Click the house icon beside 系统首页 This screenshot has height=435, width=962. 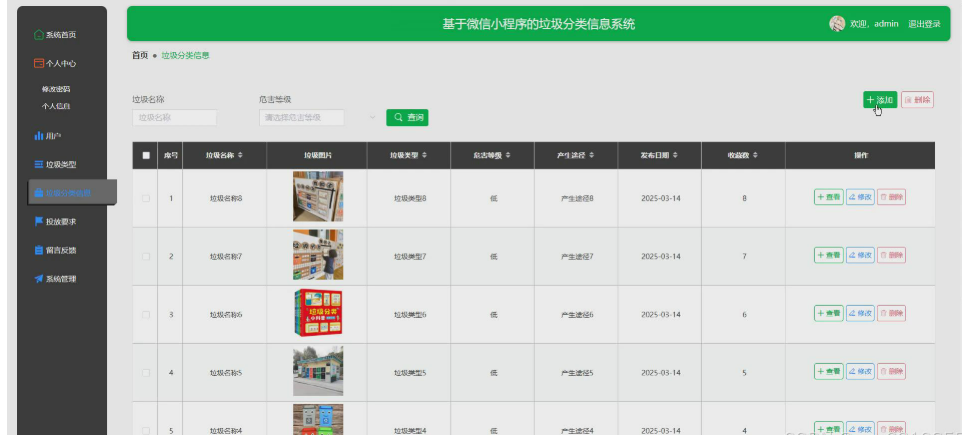coord(39,35)
